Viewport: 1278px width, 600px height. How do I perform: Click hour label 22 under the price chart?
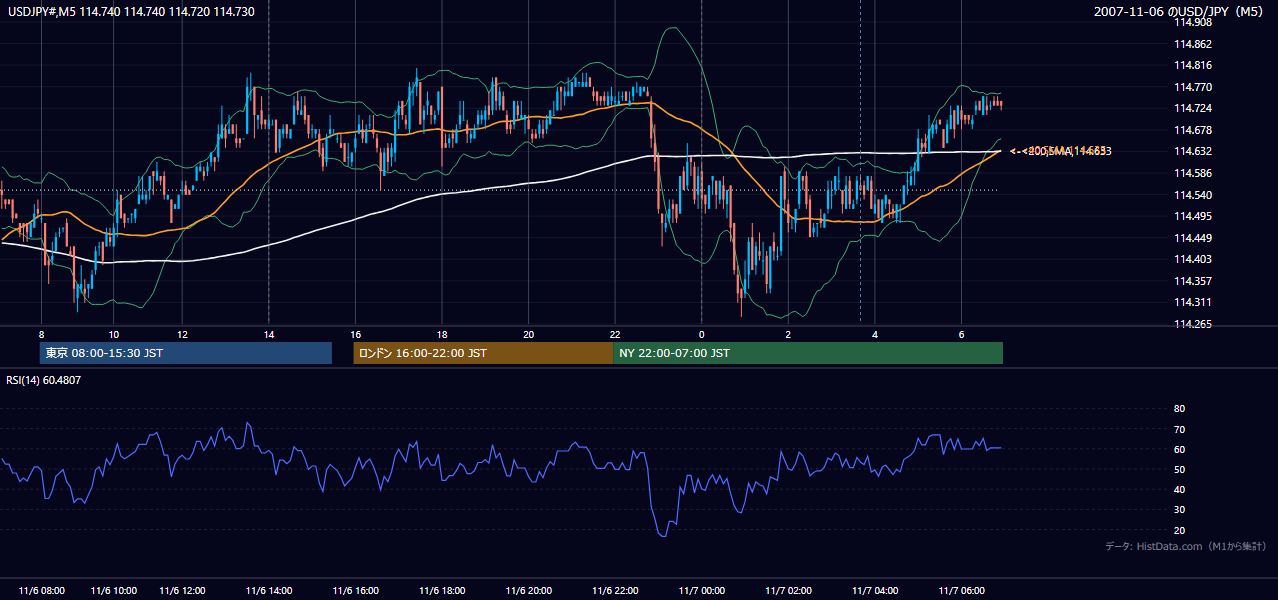pos(615,334)
